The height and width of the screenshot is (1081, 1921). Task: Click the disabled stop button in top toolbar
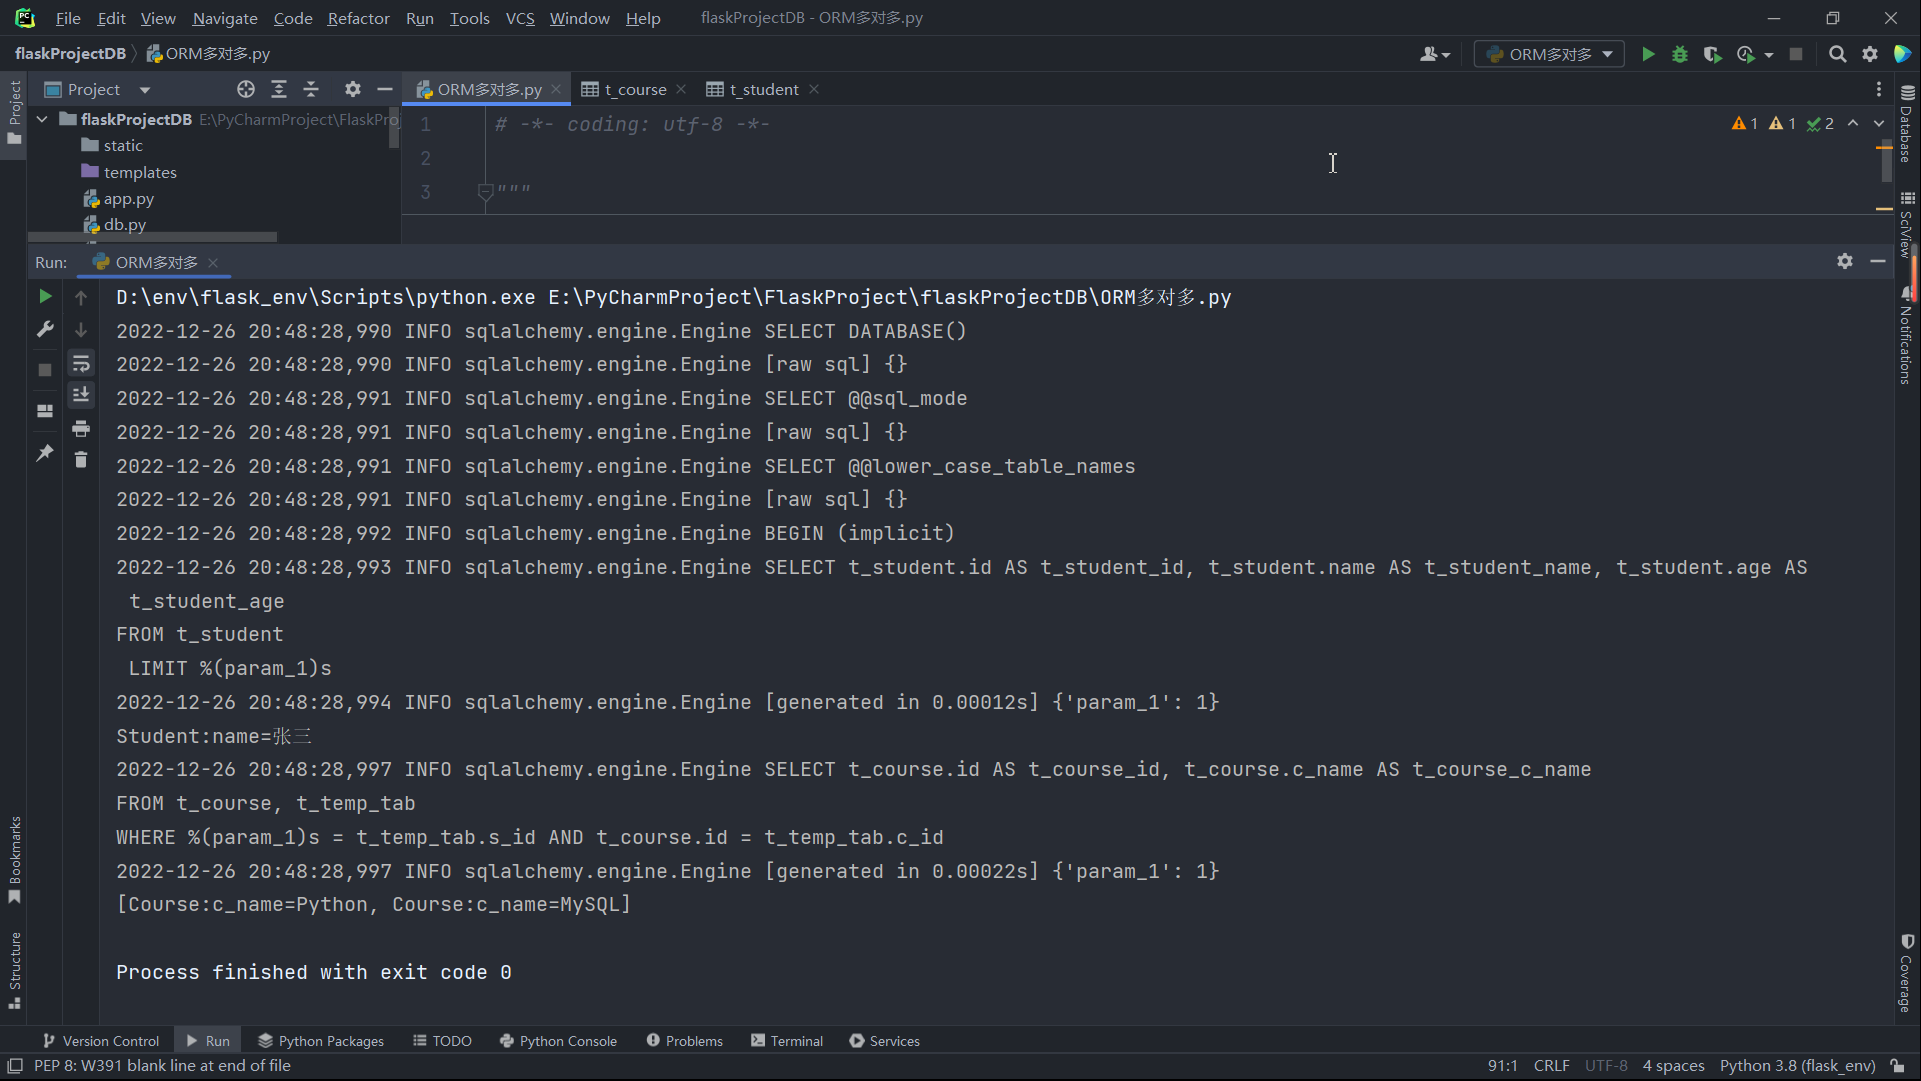[x=1796, y=54]
